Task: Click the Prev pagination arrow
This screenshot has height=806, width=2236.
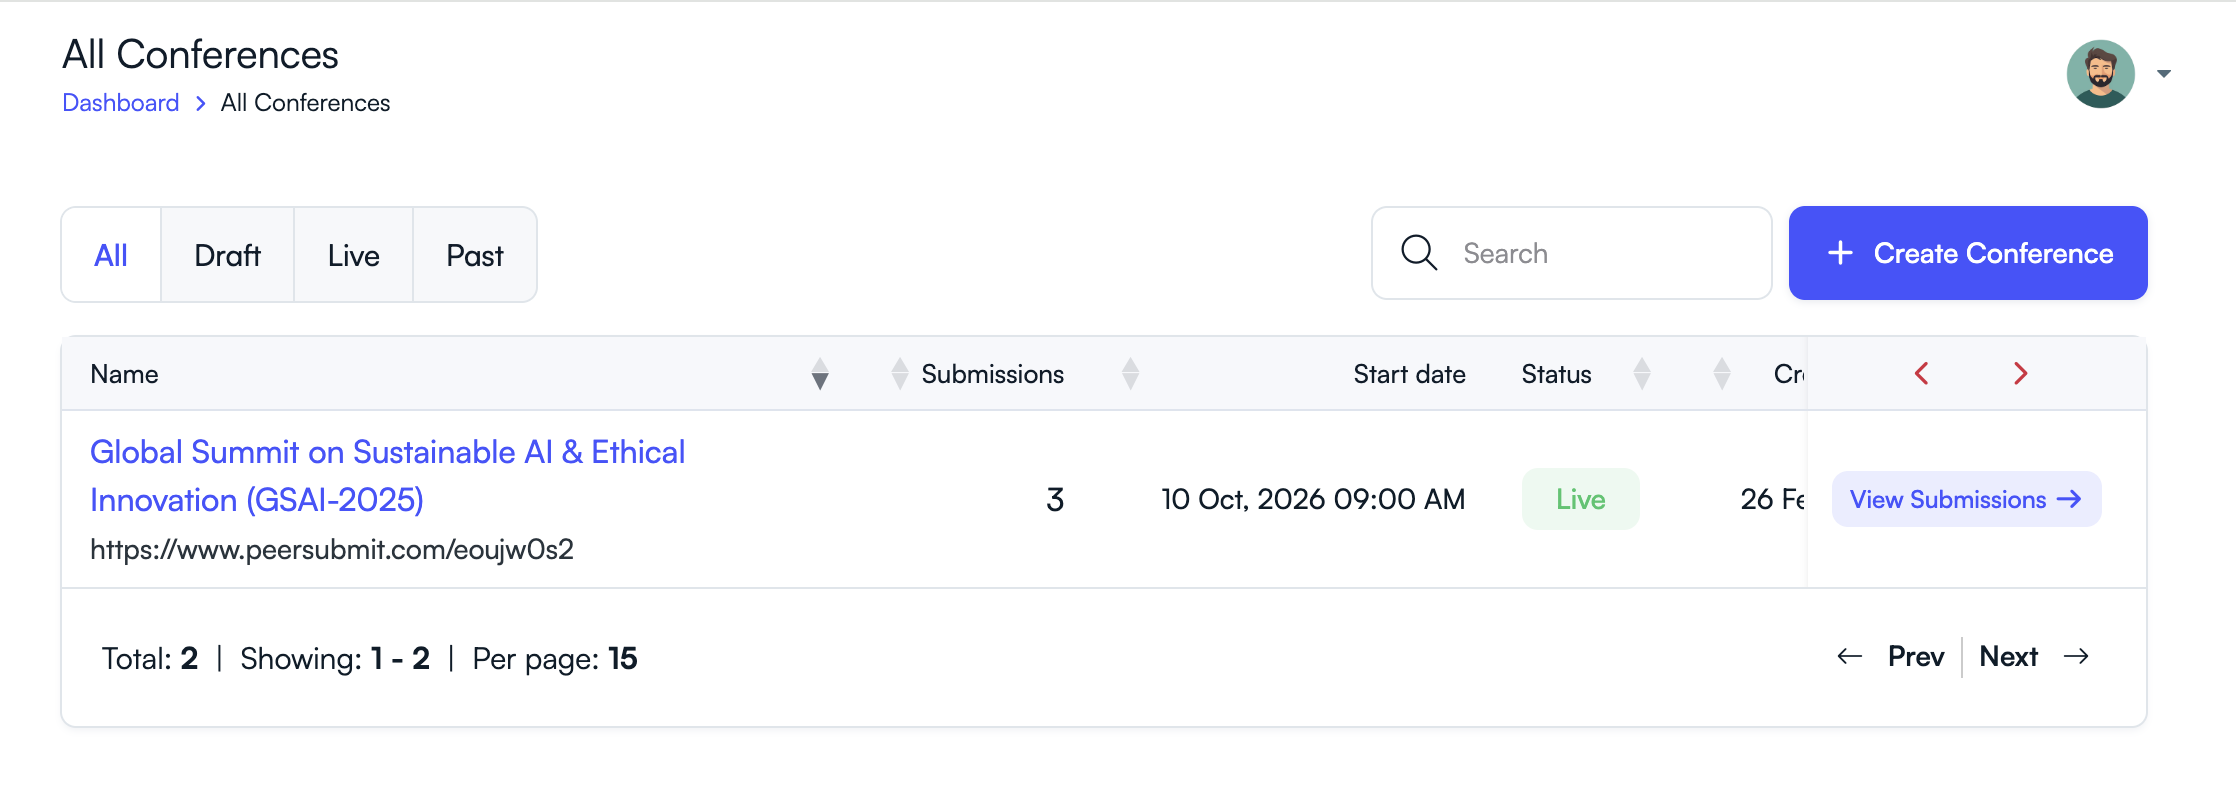Action: coord(1851,657)
